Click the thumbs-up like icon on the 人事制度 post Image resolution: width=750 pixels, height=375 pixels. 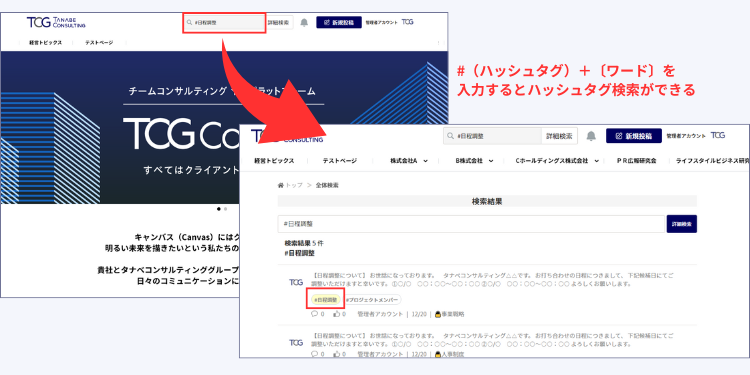(337, 354)
